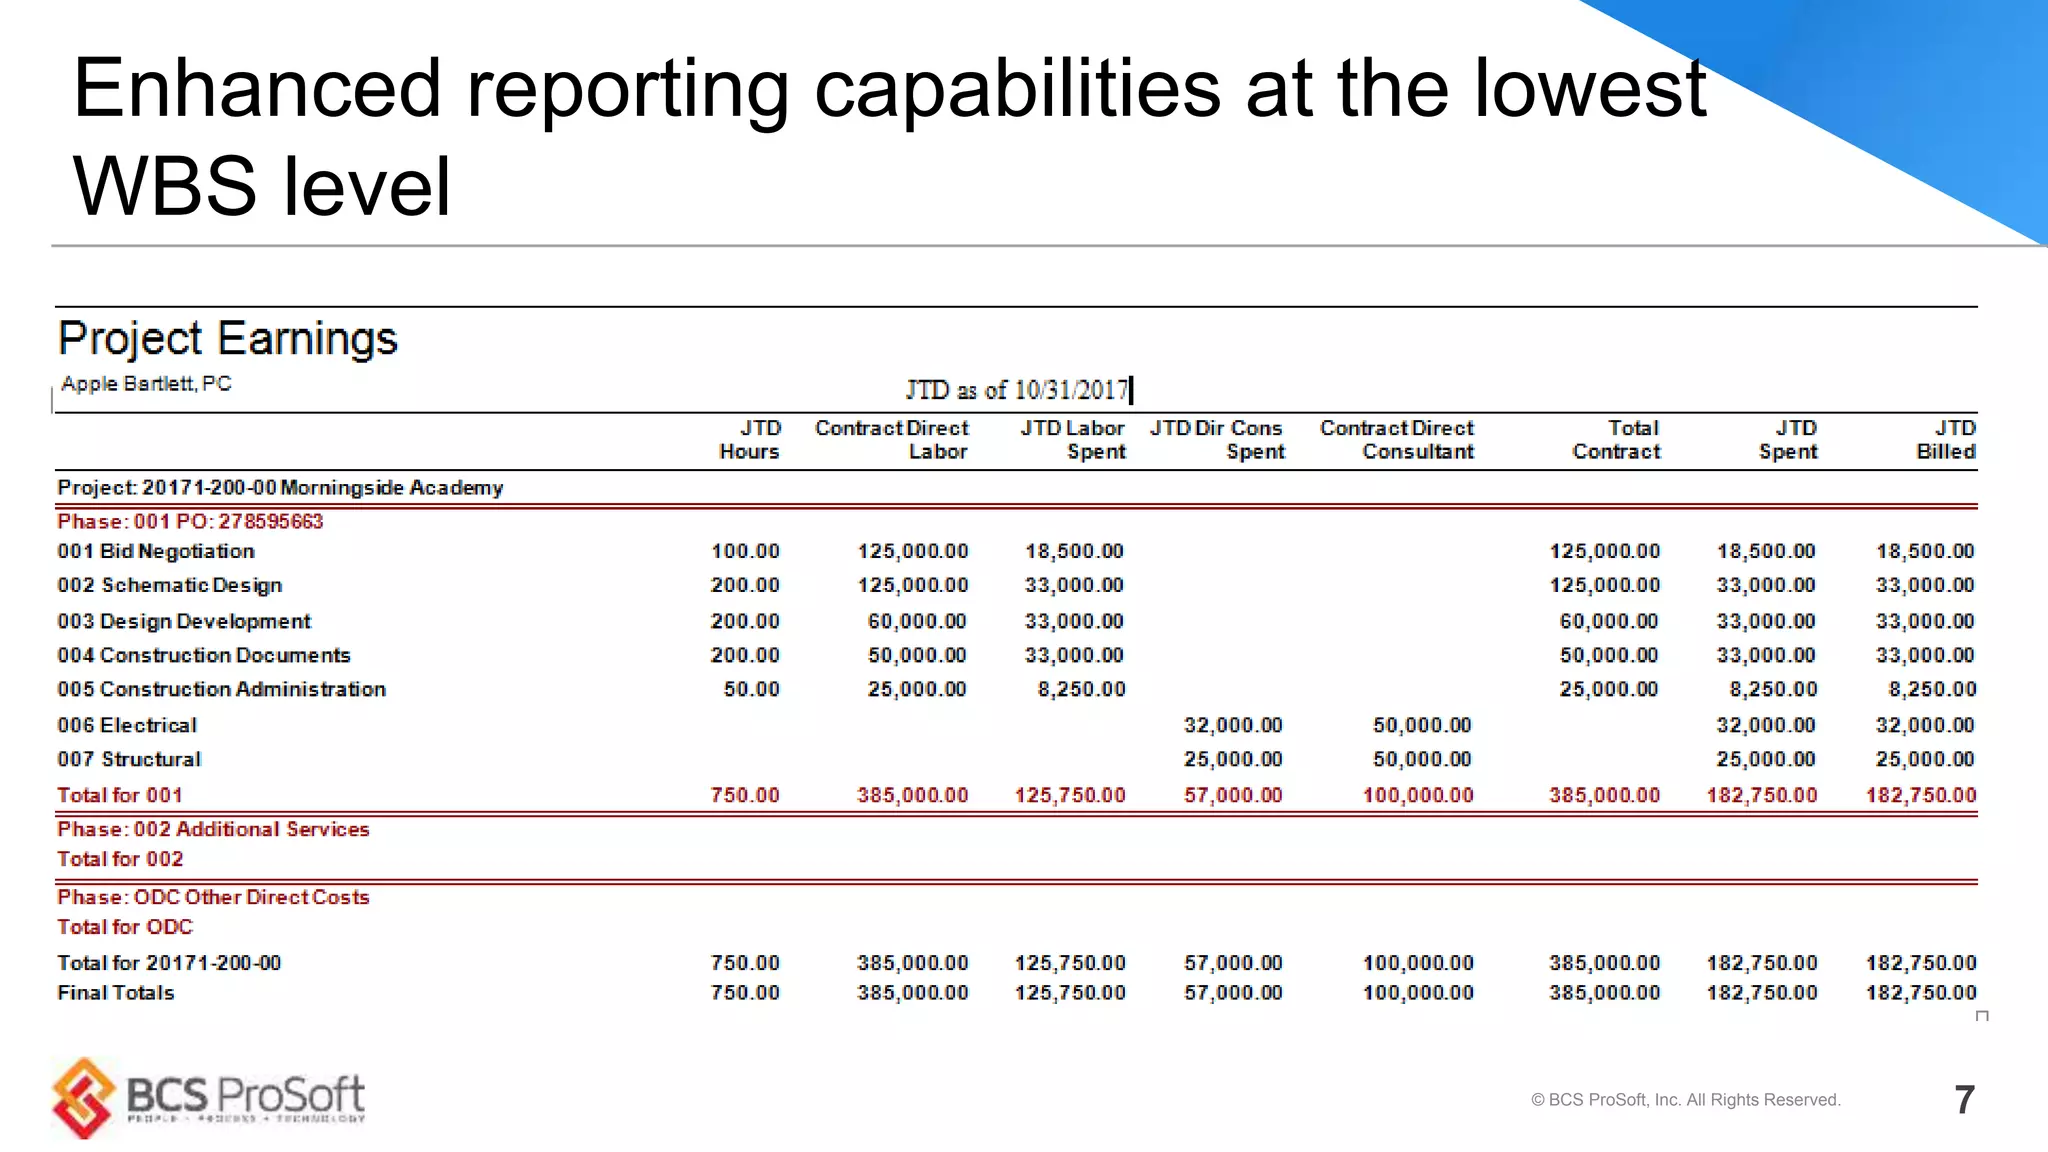Click Design Development Contract Direct Labor 60,000.00
Viewport: 2048px width, 1152px height.
pyautogui.click(x=918, y=622)
